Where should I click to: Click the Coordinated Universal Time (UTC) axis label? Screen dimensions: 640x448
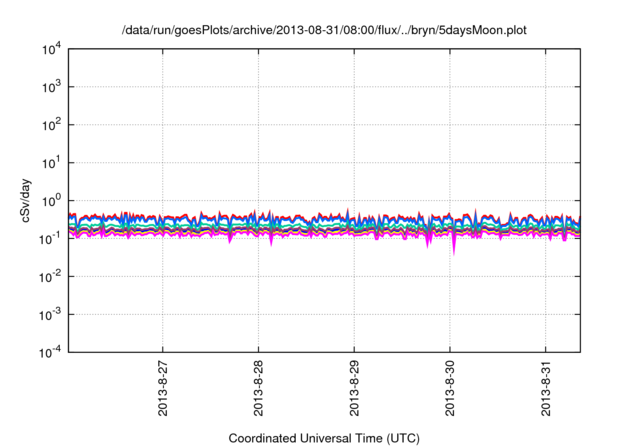coord(324,439)
